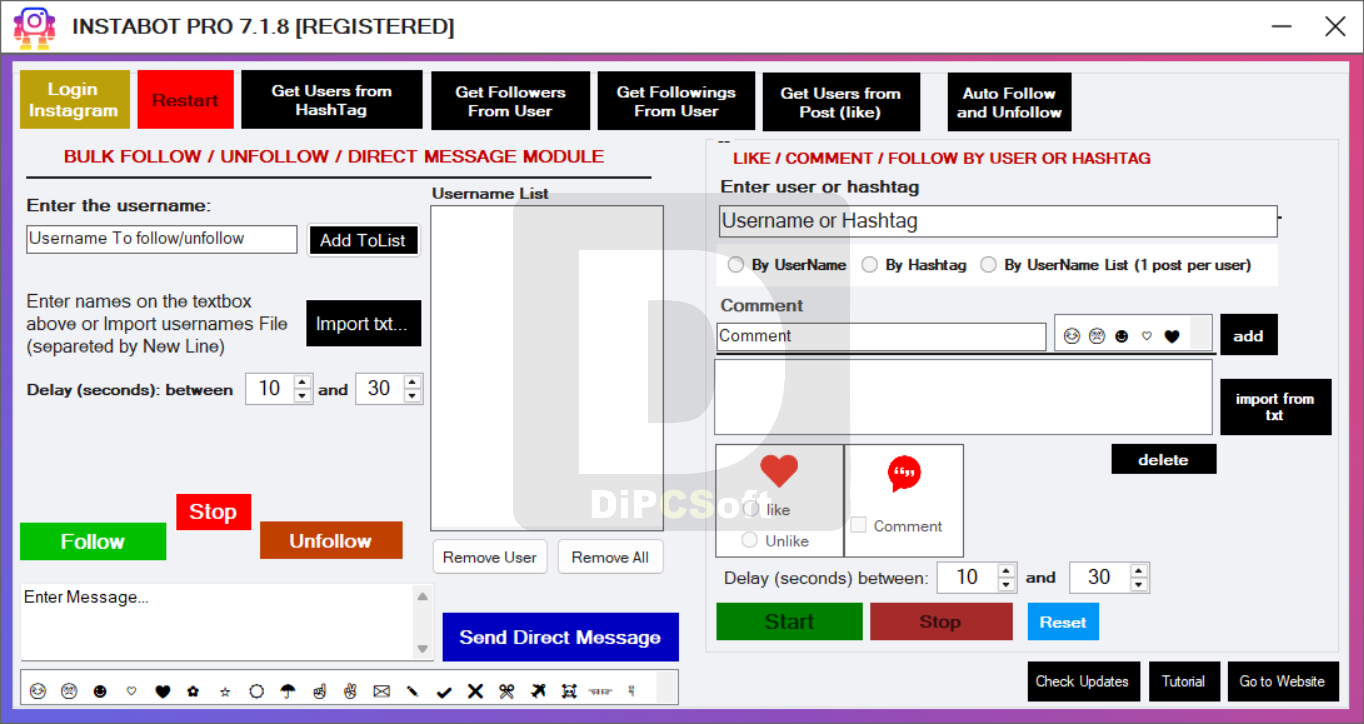Insert the scissors symbol into the message
Image resolution: width=1364 pixels, height=724 pixels.
pos(506,691)
